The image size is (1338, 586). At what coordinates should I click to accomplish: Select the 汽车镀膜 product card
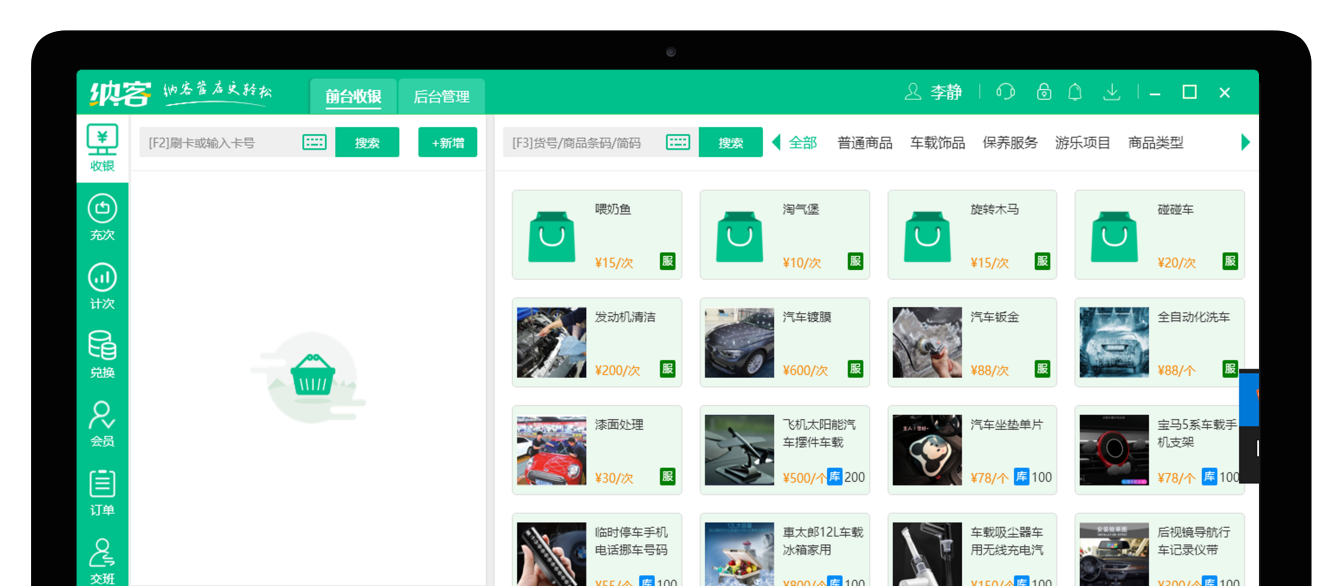[784, 342]
